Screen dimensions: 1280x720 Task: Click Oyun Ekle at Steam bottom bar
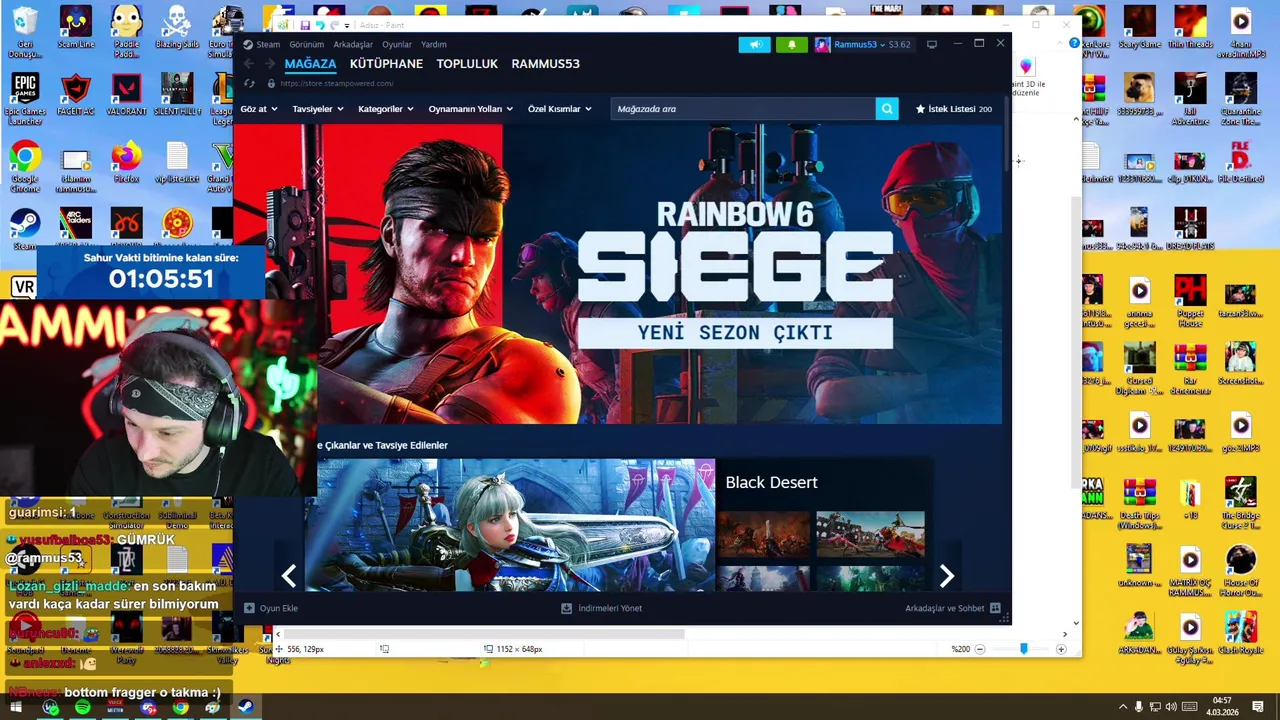coord(271,608)
